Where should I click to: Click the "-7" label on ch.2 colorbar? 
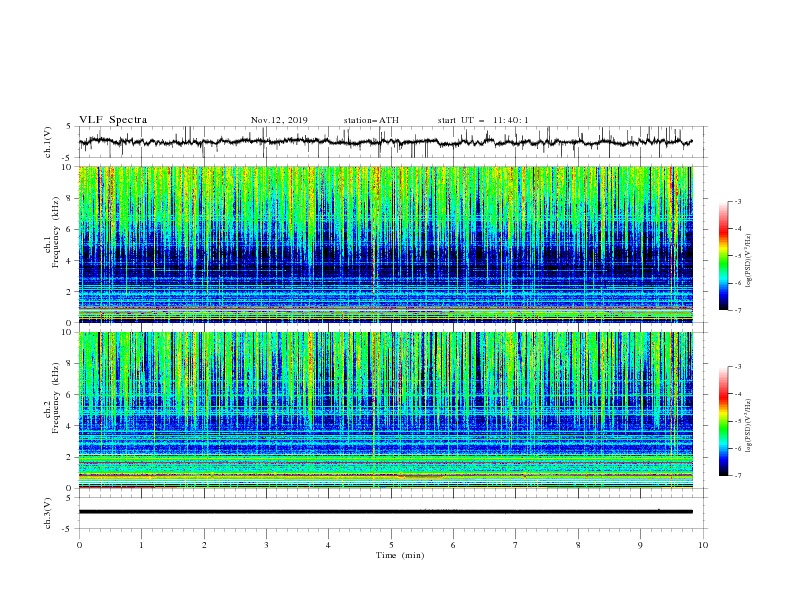(x=738, y=476)
